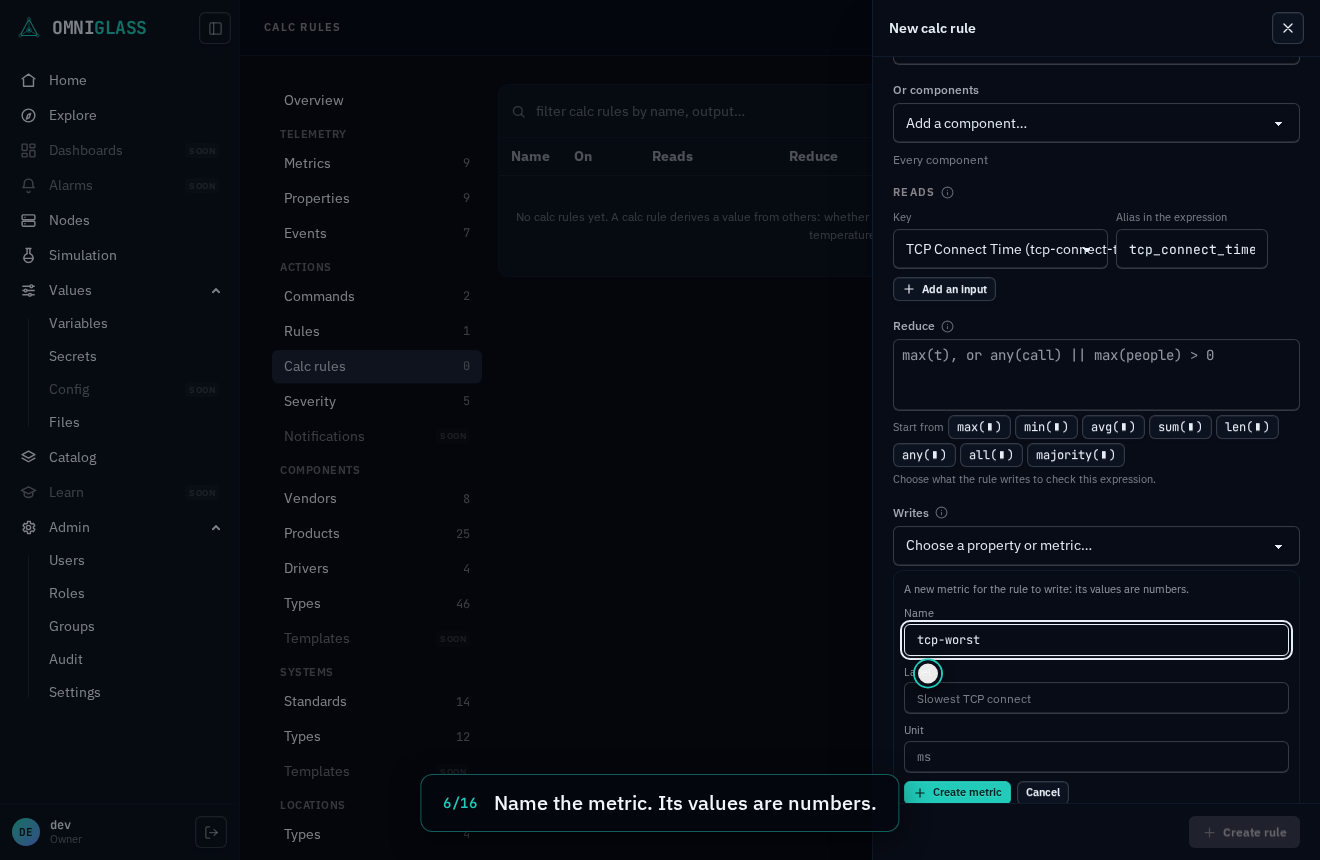
Task: Click the Home house icon
Action: coord(29,80)
